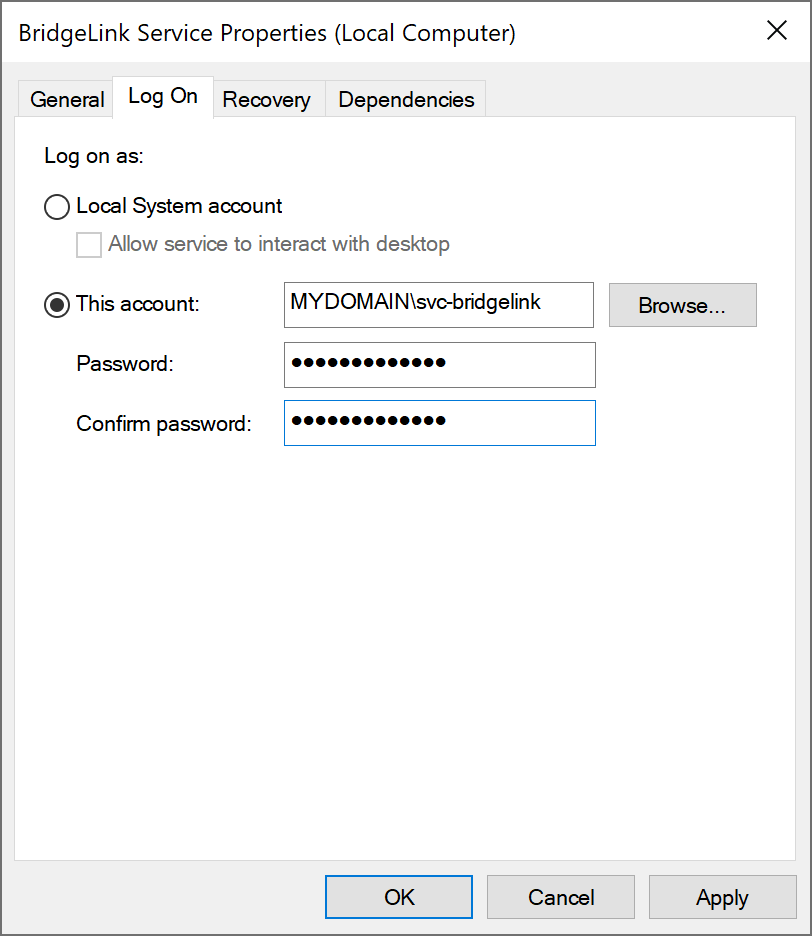Screen dimensions: 812x936
Task: Select Local System account radio button
Action: pyautogui.click(x=57, y=207)
